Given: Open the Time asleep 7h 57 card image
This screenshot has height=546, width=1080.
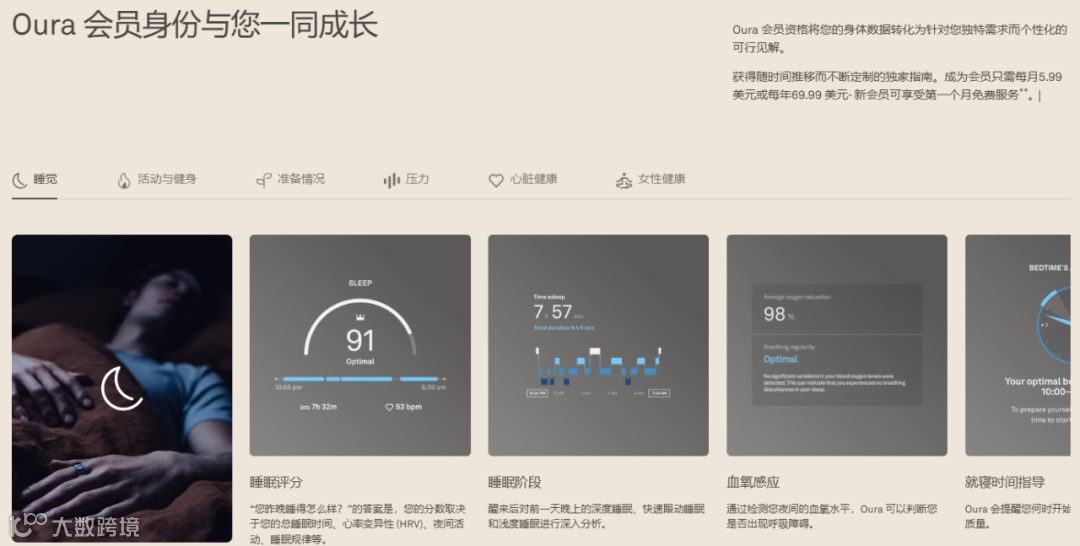Looking at the screenshot, I should [599, 345].
